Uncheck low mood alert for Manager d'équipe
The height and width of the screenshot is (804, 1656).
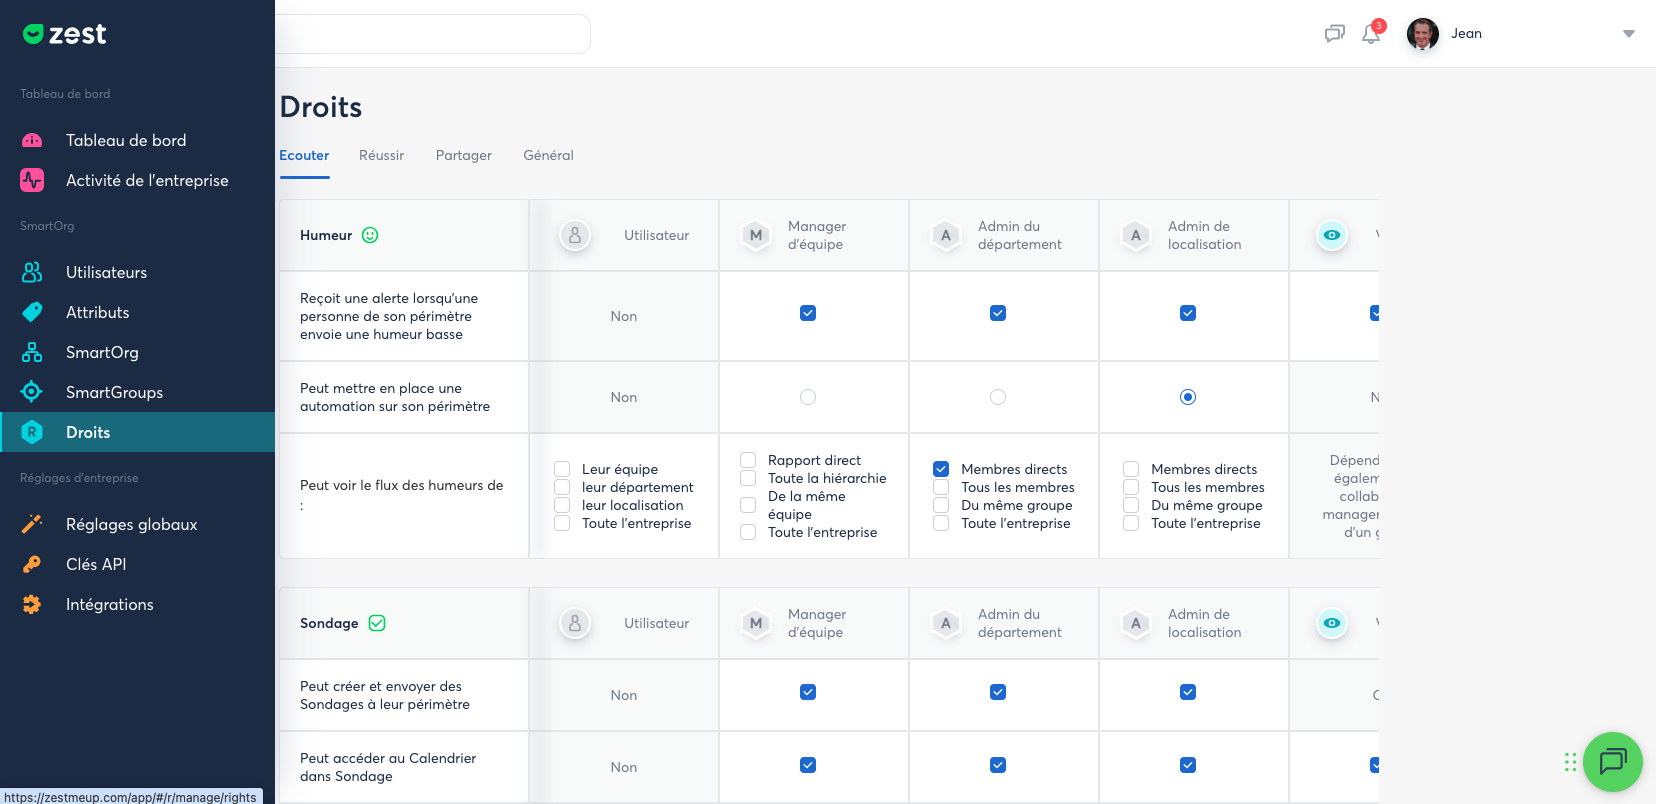coord(808,313)
